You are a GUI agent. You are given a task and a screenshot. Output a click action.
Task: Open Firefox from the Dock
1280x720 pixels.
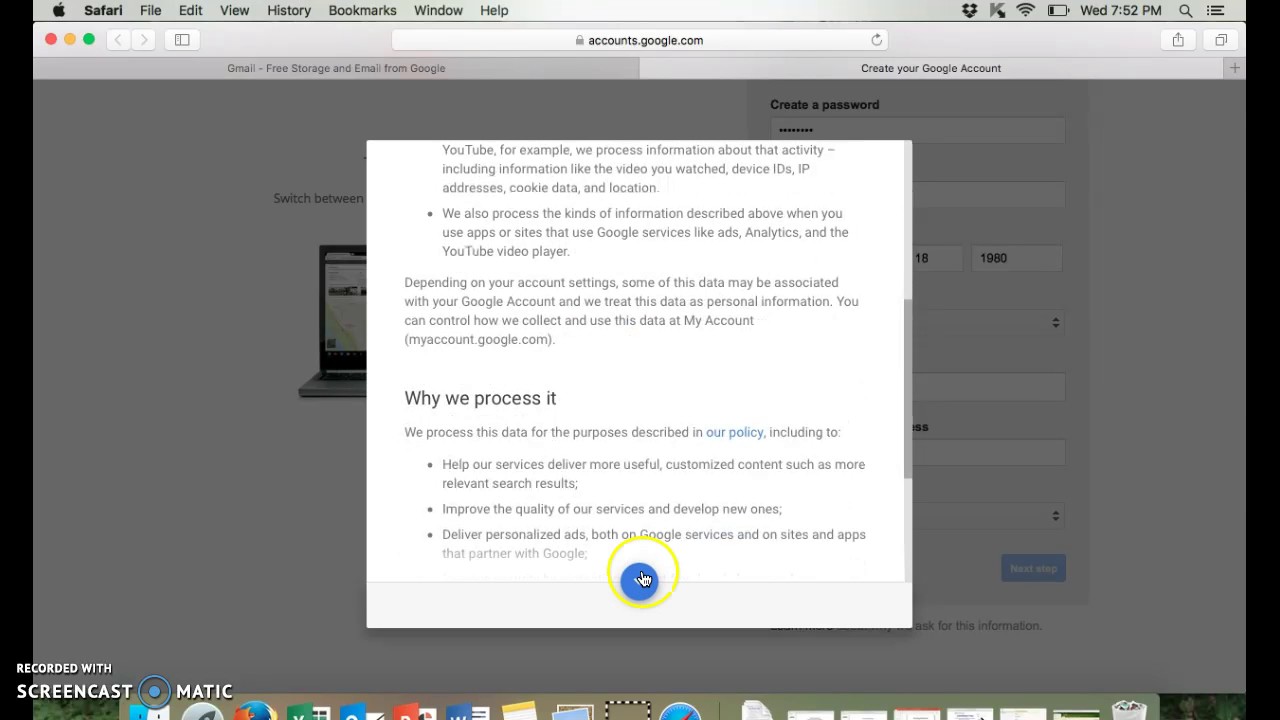[x=256, y=712]
